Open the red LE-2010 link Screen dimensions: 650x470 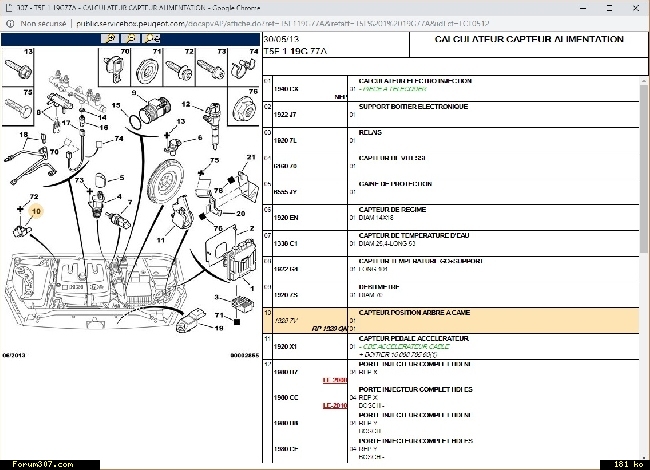click(x=335, y=405)
